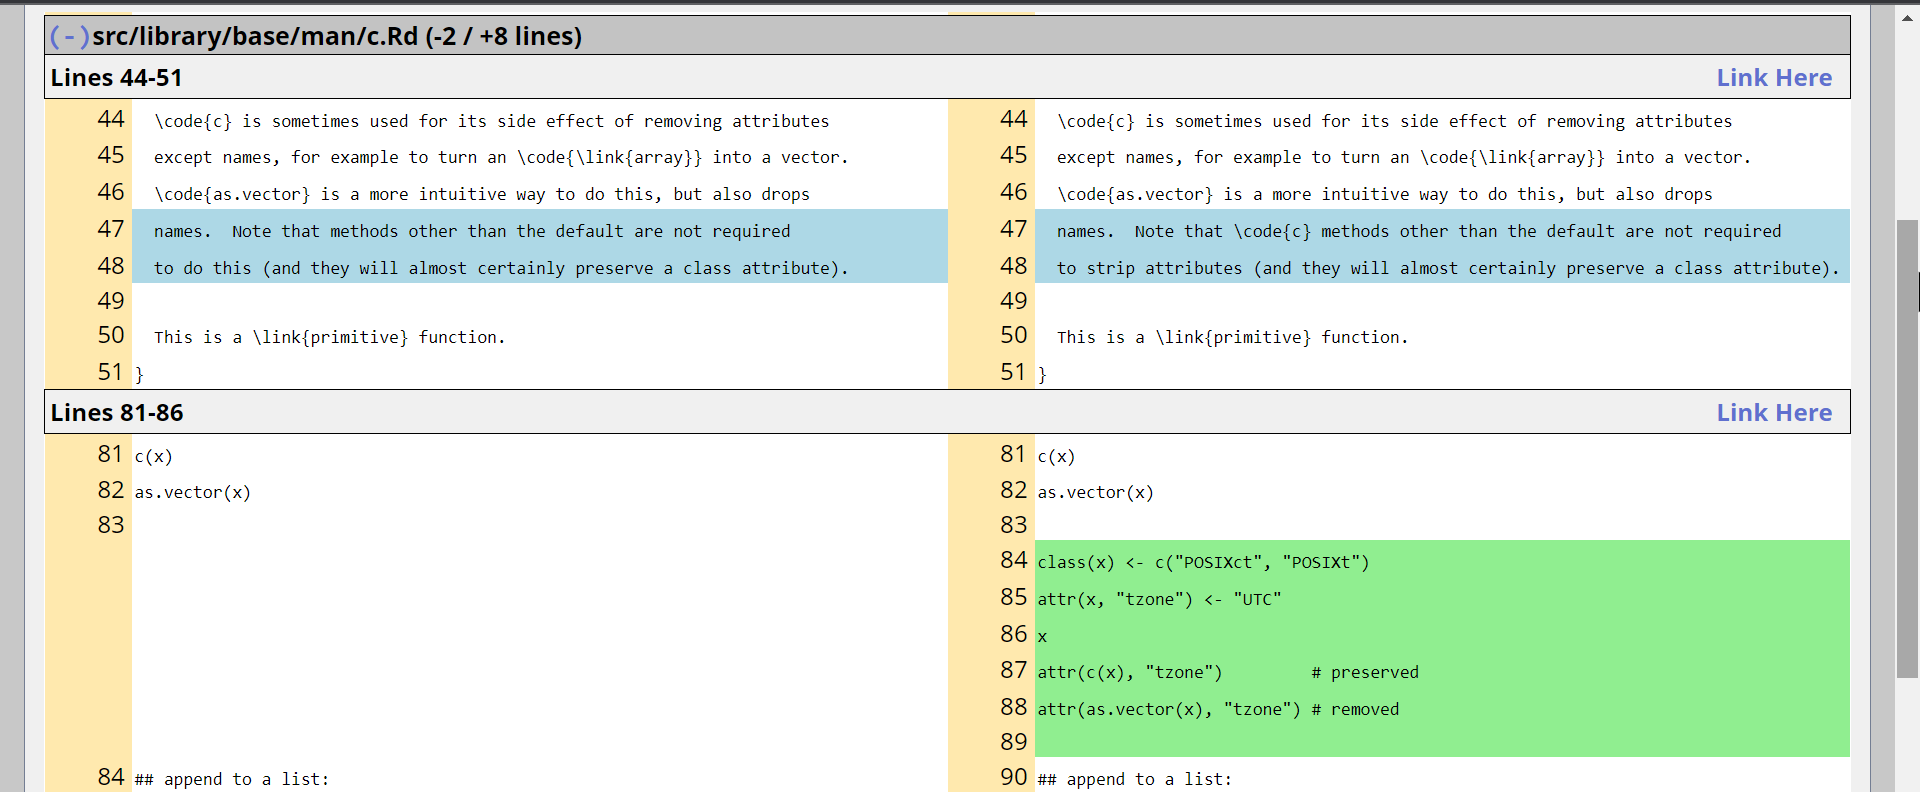Click the added line with "# preserved" comment

coord(1227,673)
